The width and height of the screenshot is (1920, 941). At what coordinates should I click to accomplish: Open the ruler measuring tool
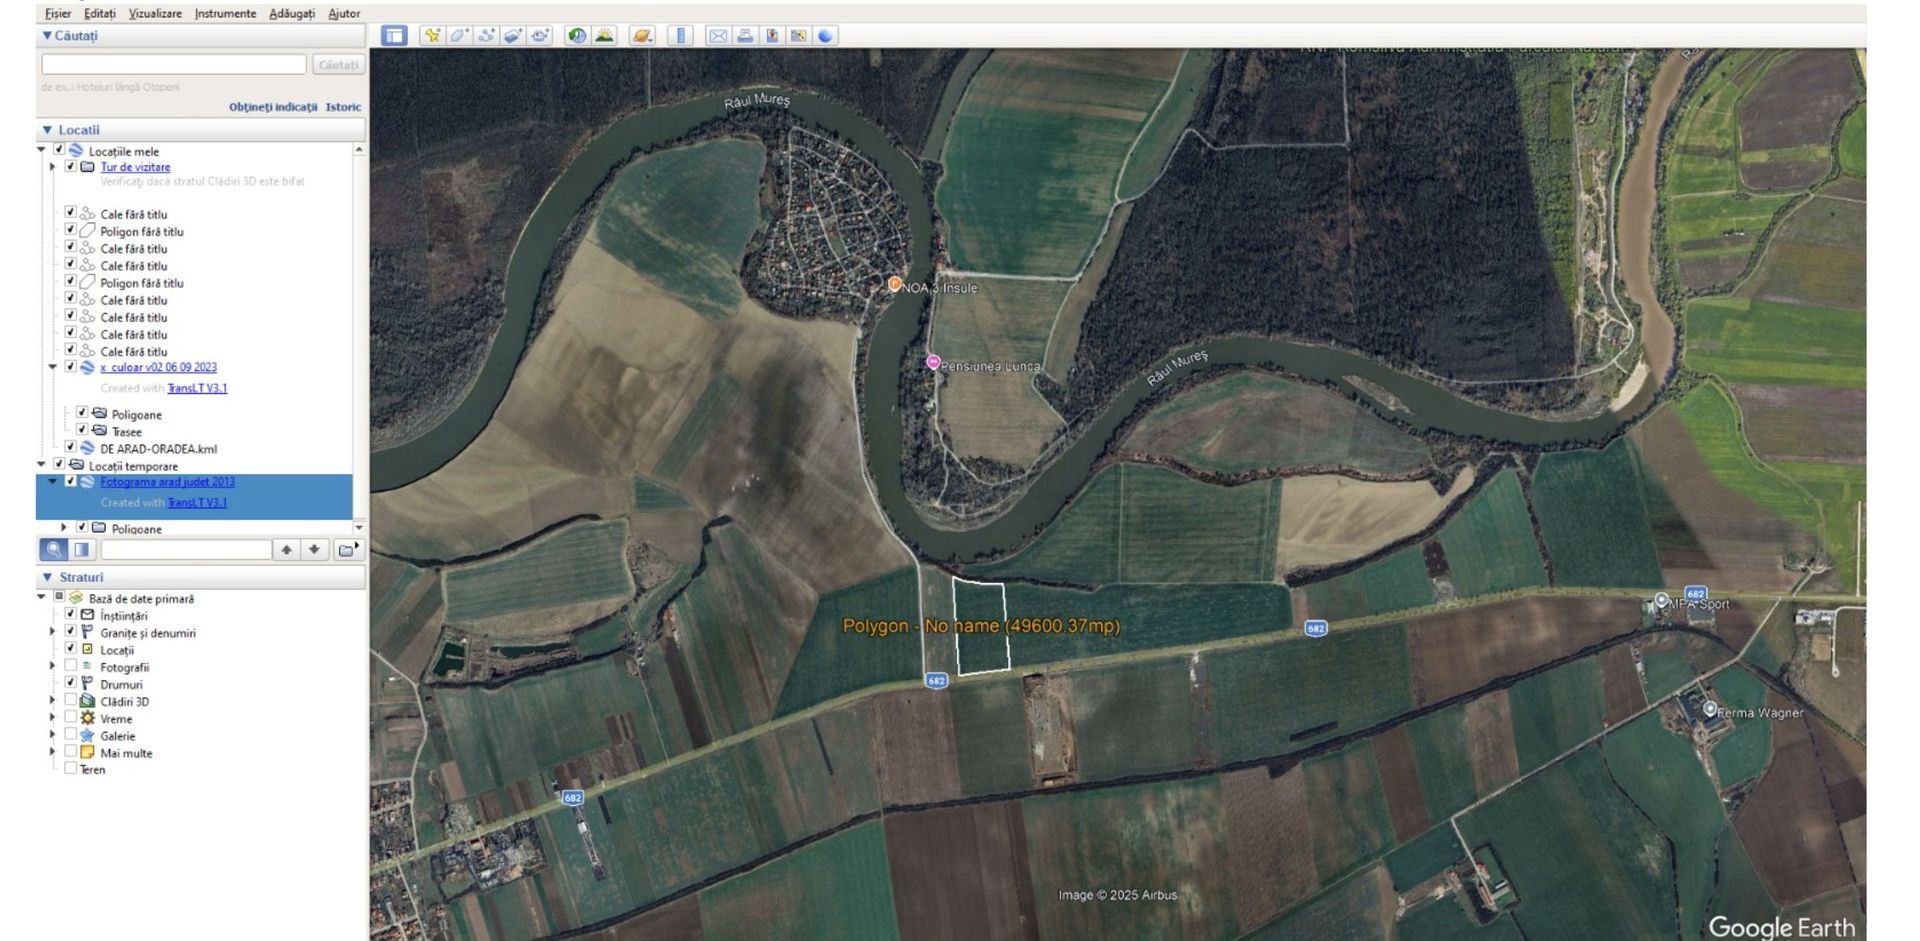[680, 36]
